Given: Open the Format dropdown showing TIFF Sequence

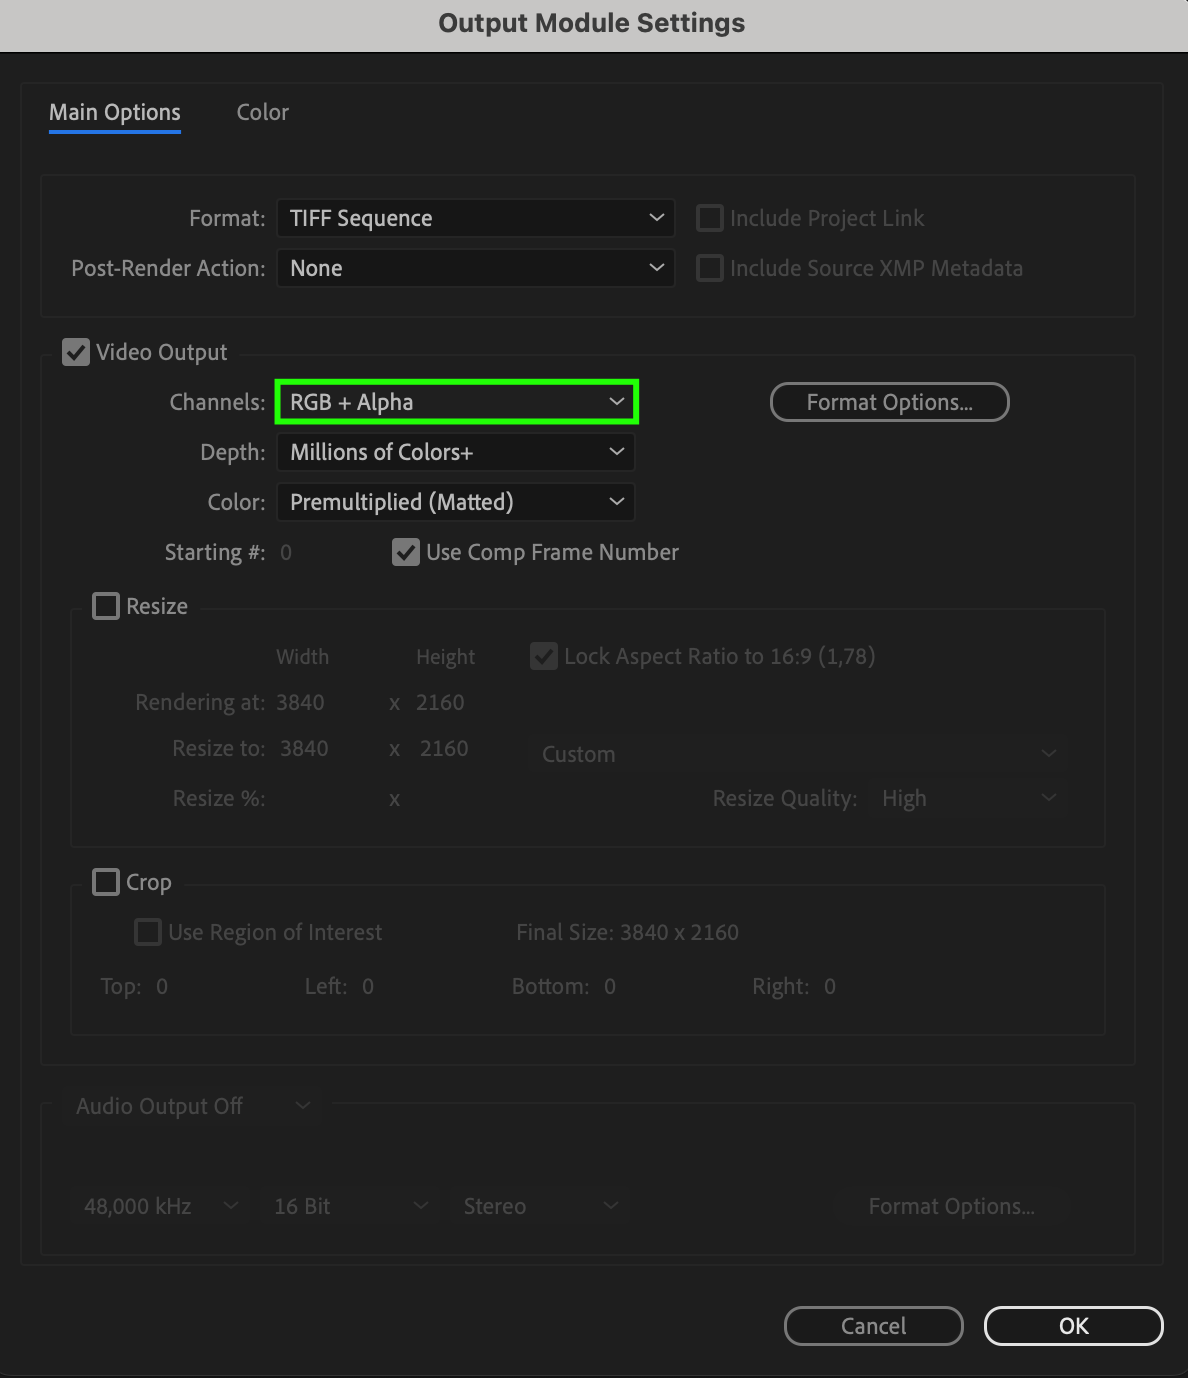Looking at the screenshot, I should point(475,218).
